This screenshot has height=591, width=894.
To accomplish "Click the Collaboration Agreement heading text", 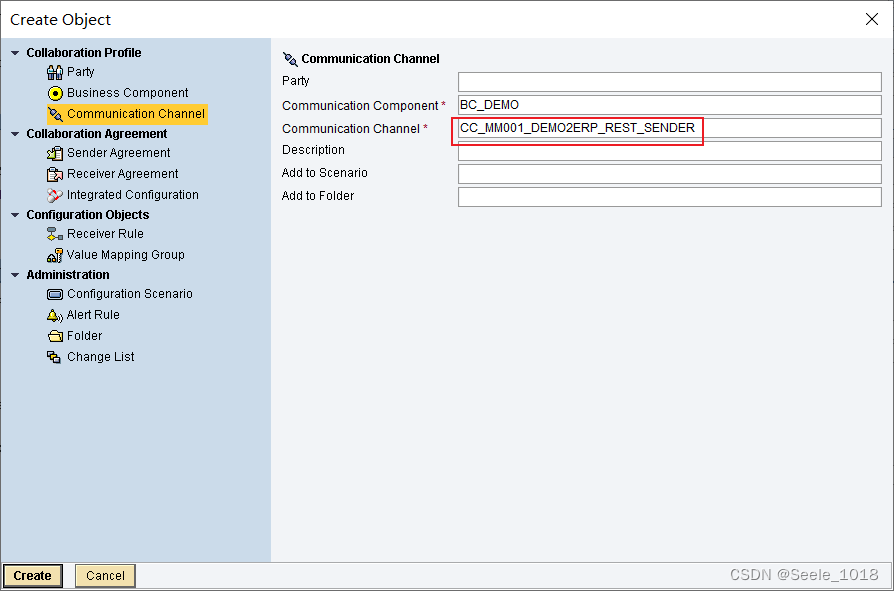I will point(97,133).
